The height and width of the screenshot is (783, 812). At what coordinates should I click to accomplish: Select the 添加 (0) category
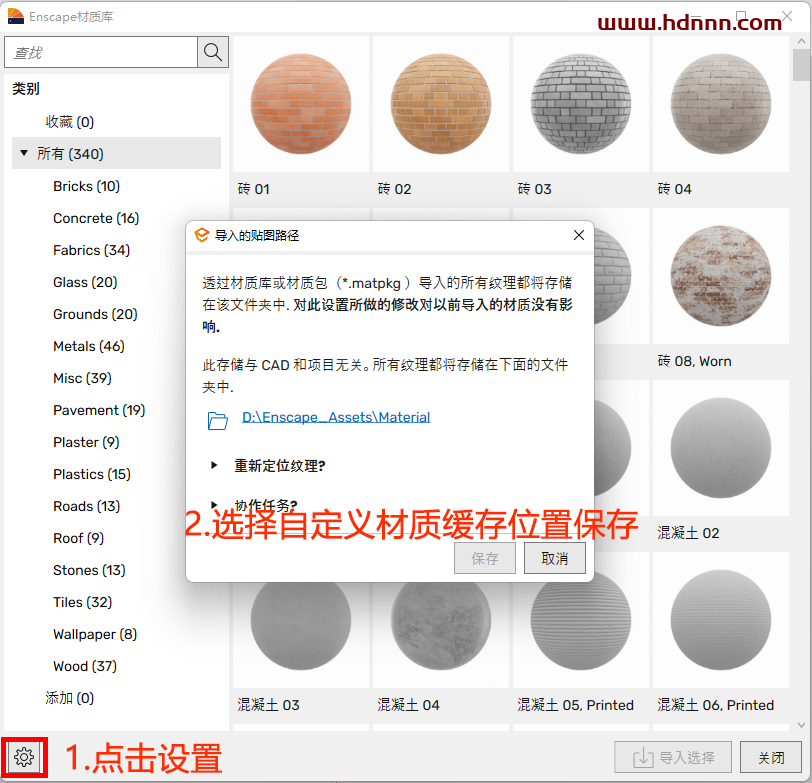(x=69, y=699)
